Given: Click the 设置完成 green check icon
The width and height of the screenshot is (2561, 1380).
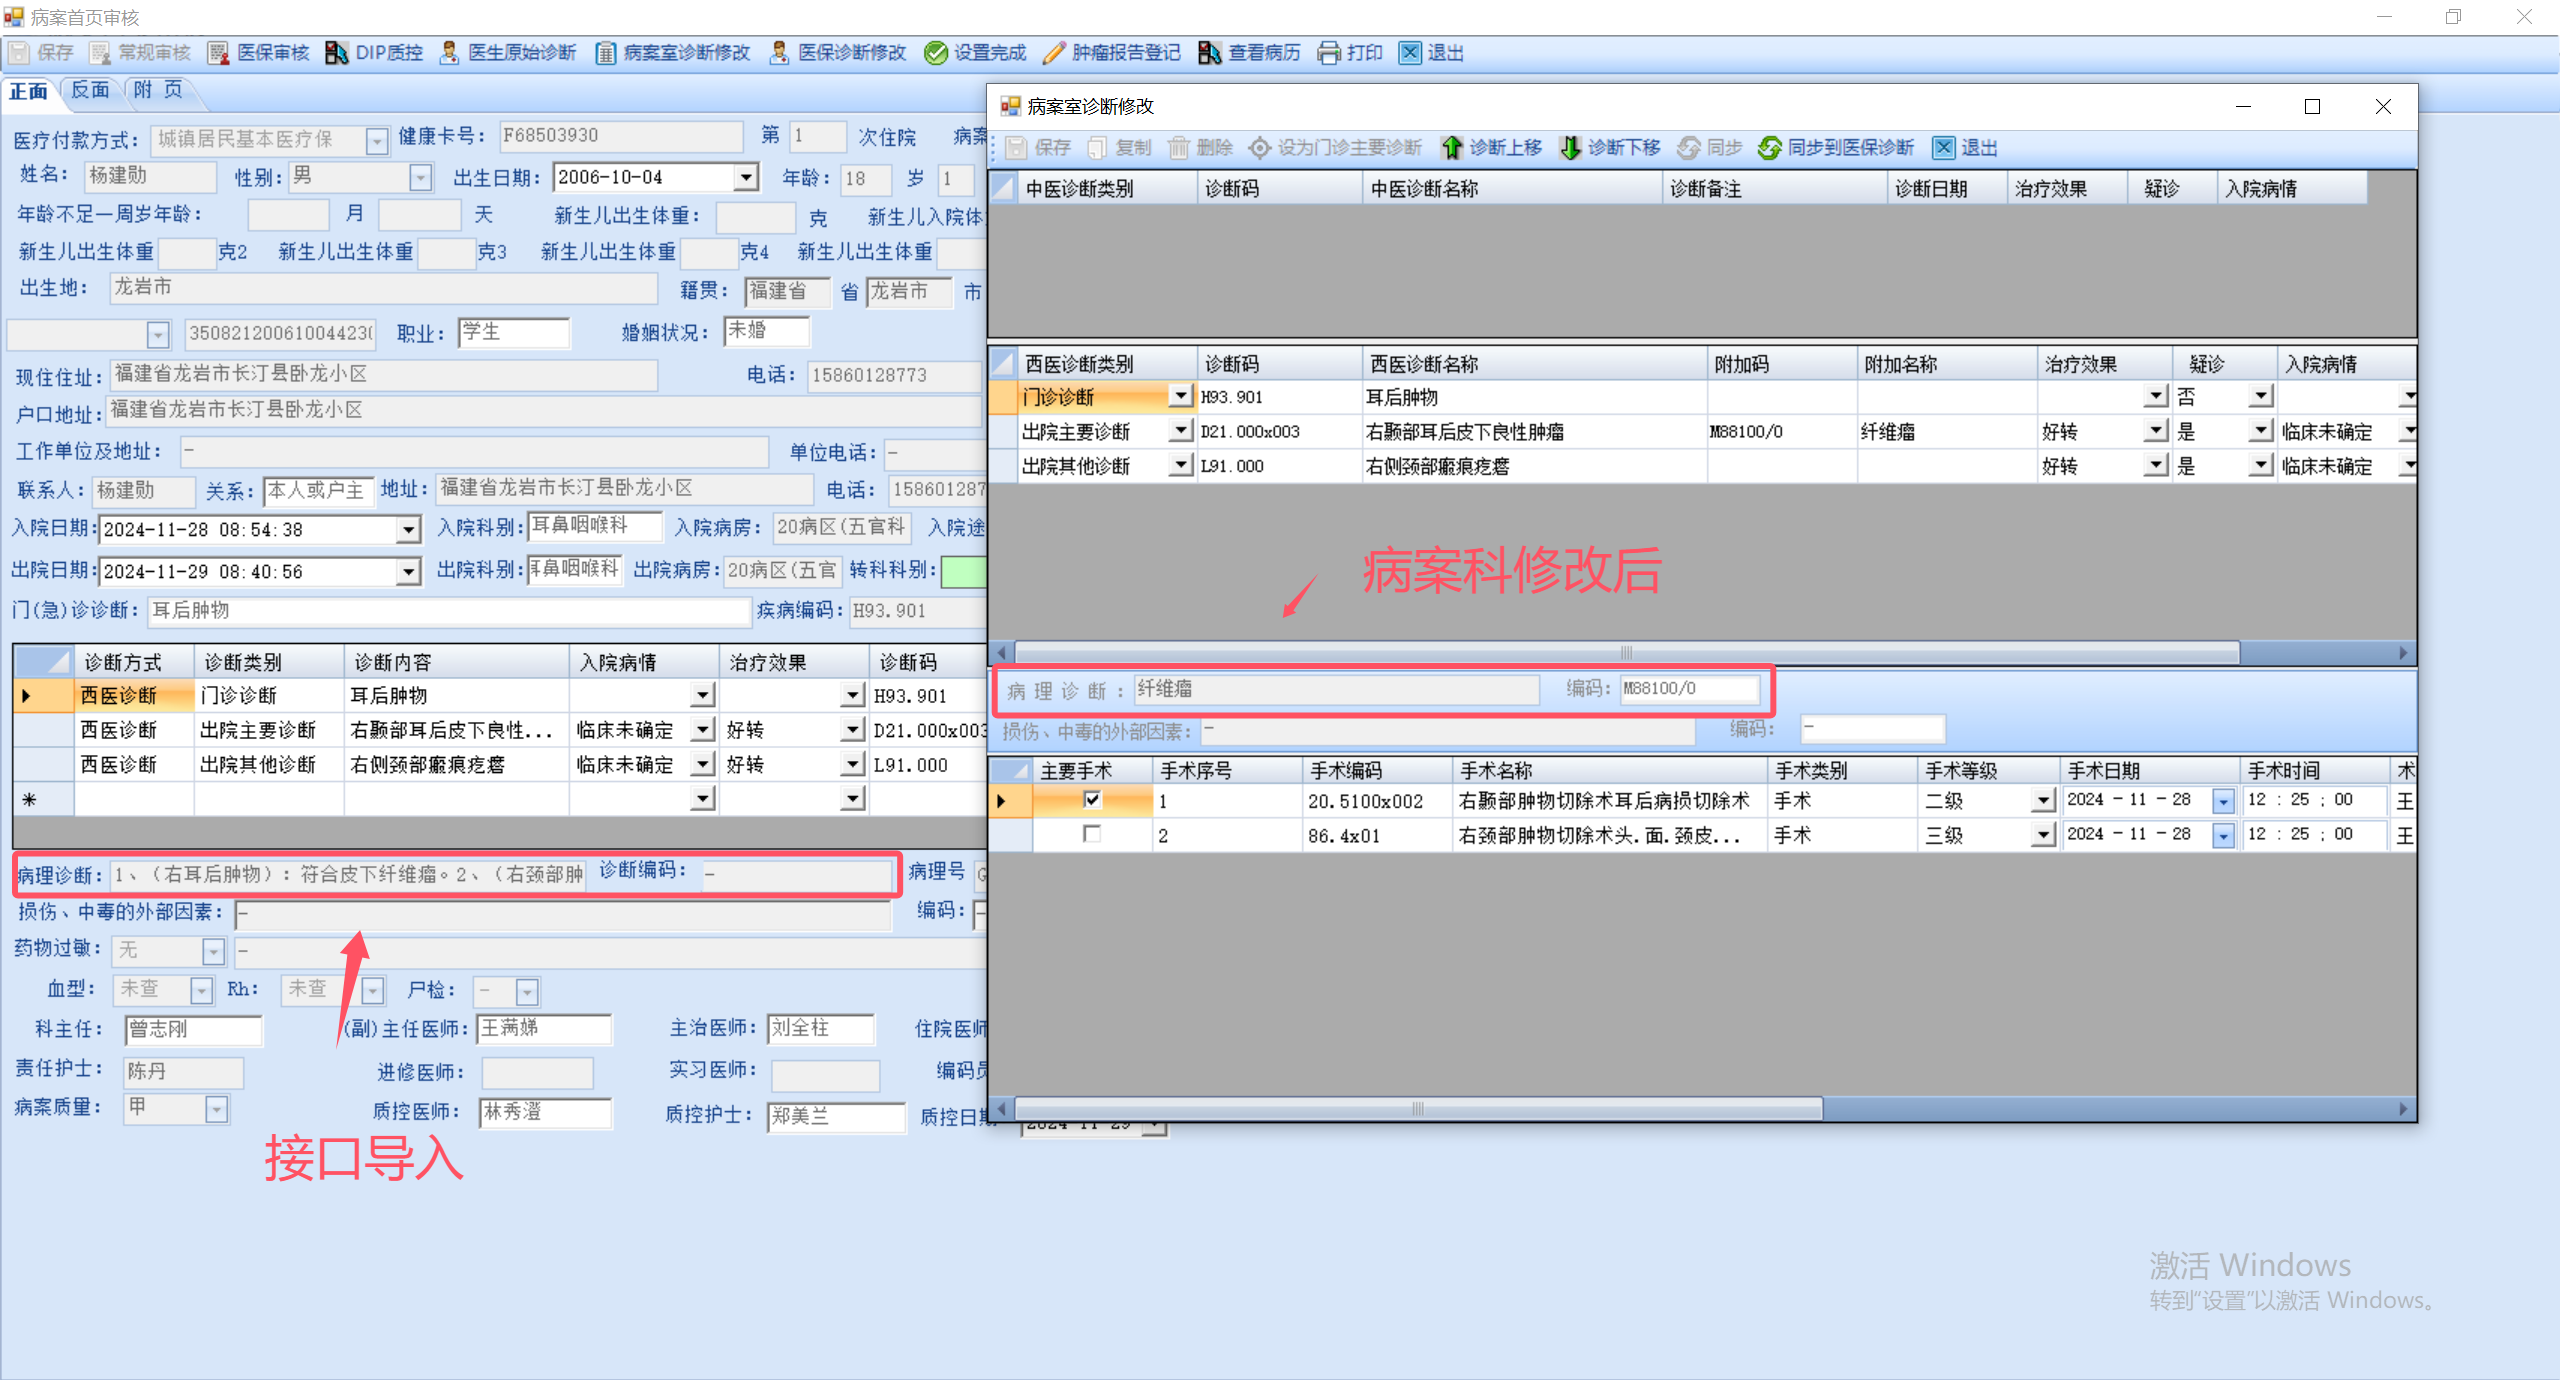Looking at the screenshot, I should point(935,53).
